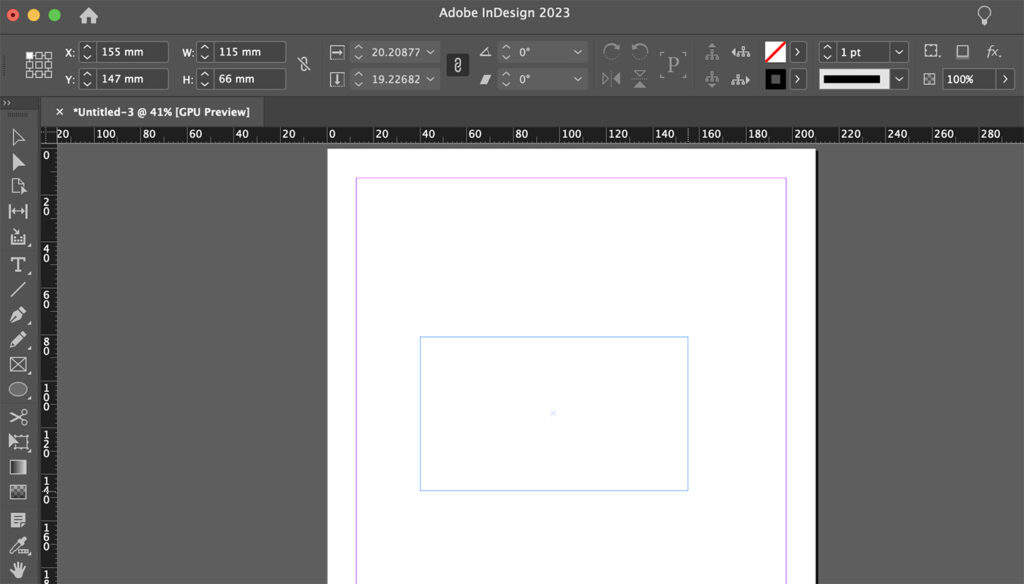Select the Direct Selection tool
This screenshot has width=1024, height=584.
tap(18, 163)
